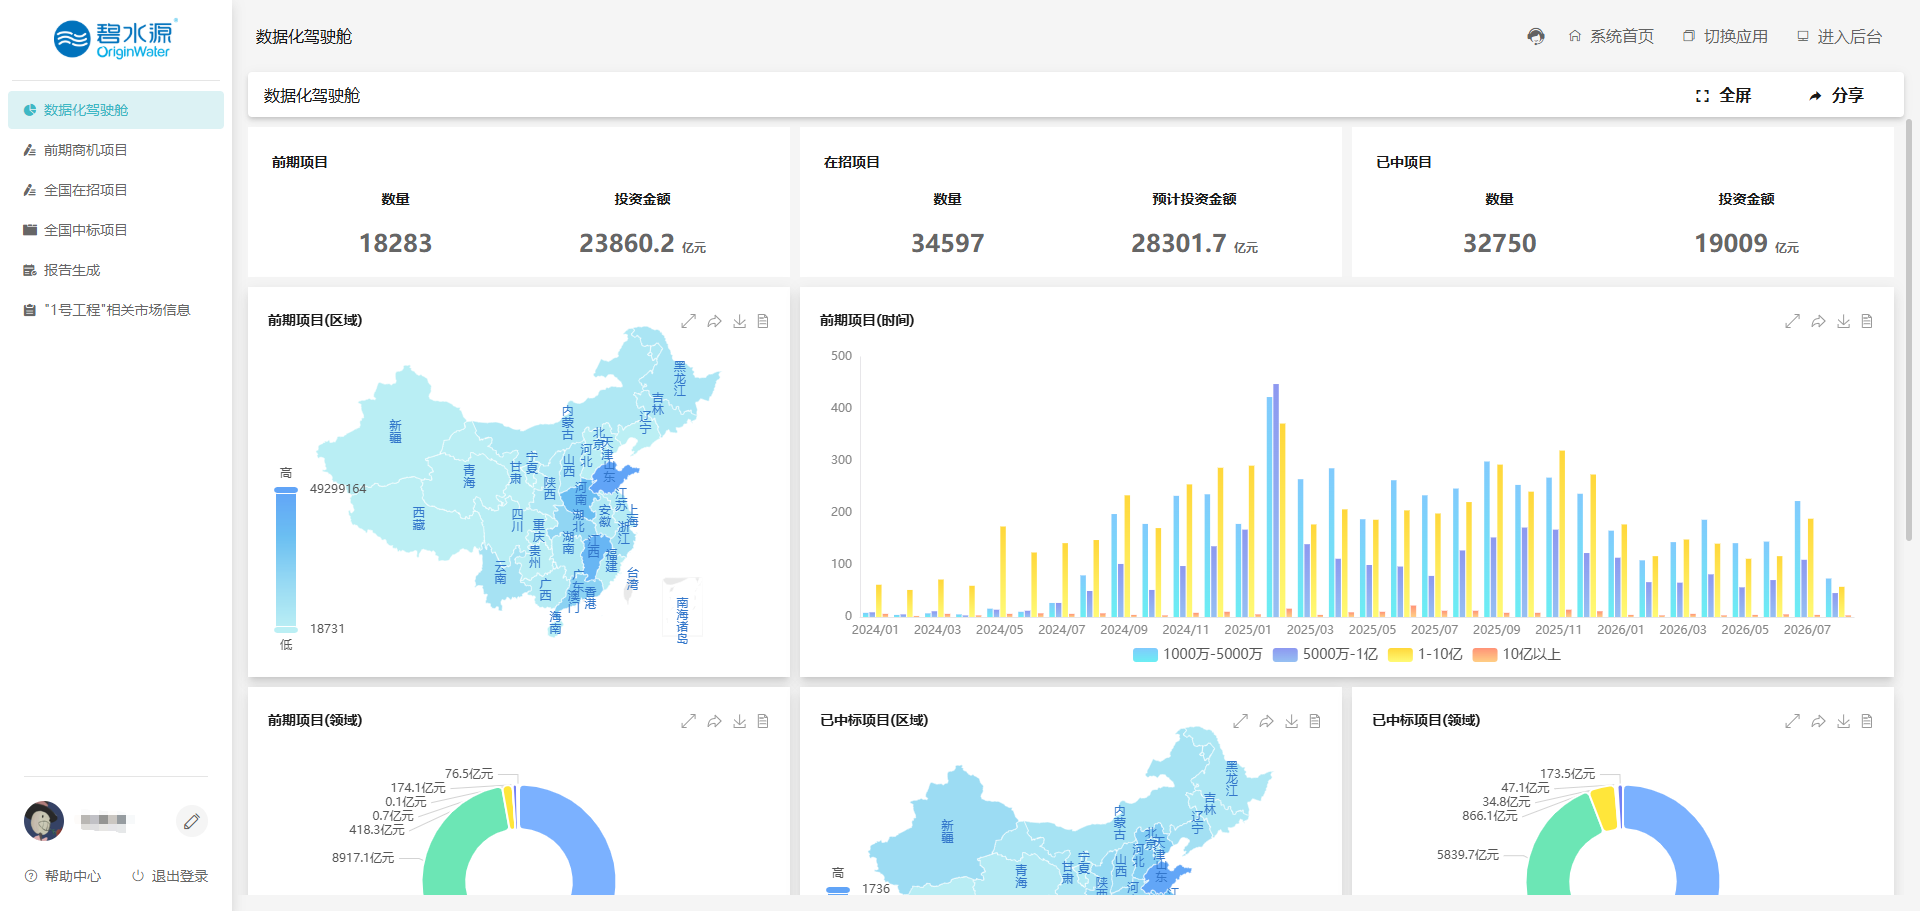The height and width of the screenshot is (911, 1920).
Task: Expand the 已中标项目(区域) map to fullscreen
Action: coord(1240,721)
